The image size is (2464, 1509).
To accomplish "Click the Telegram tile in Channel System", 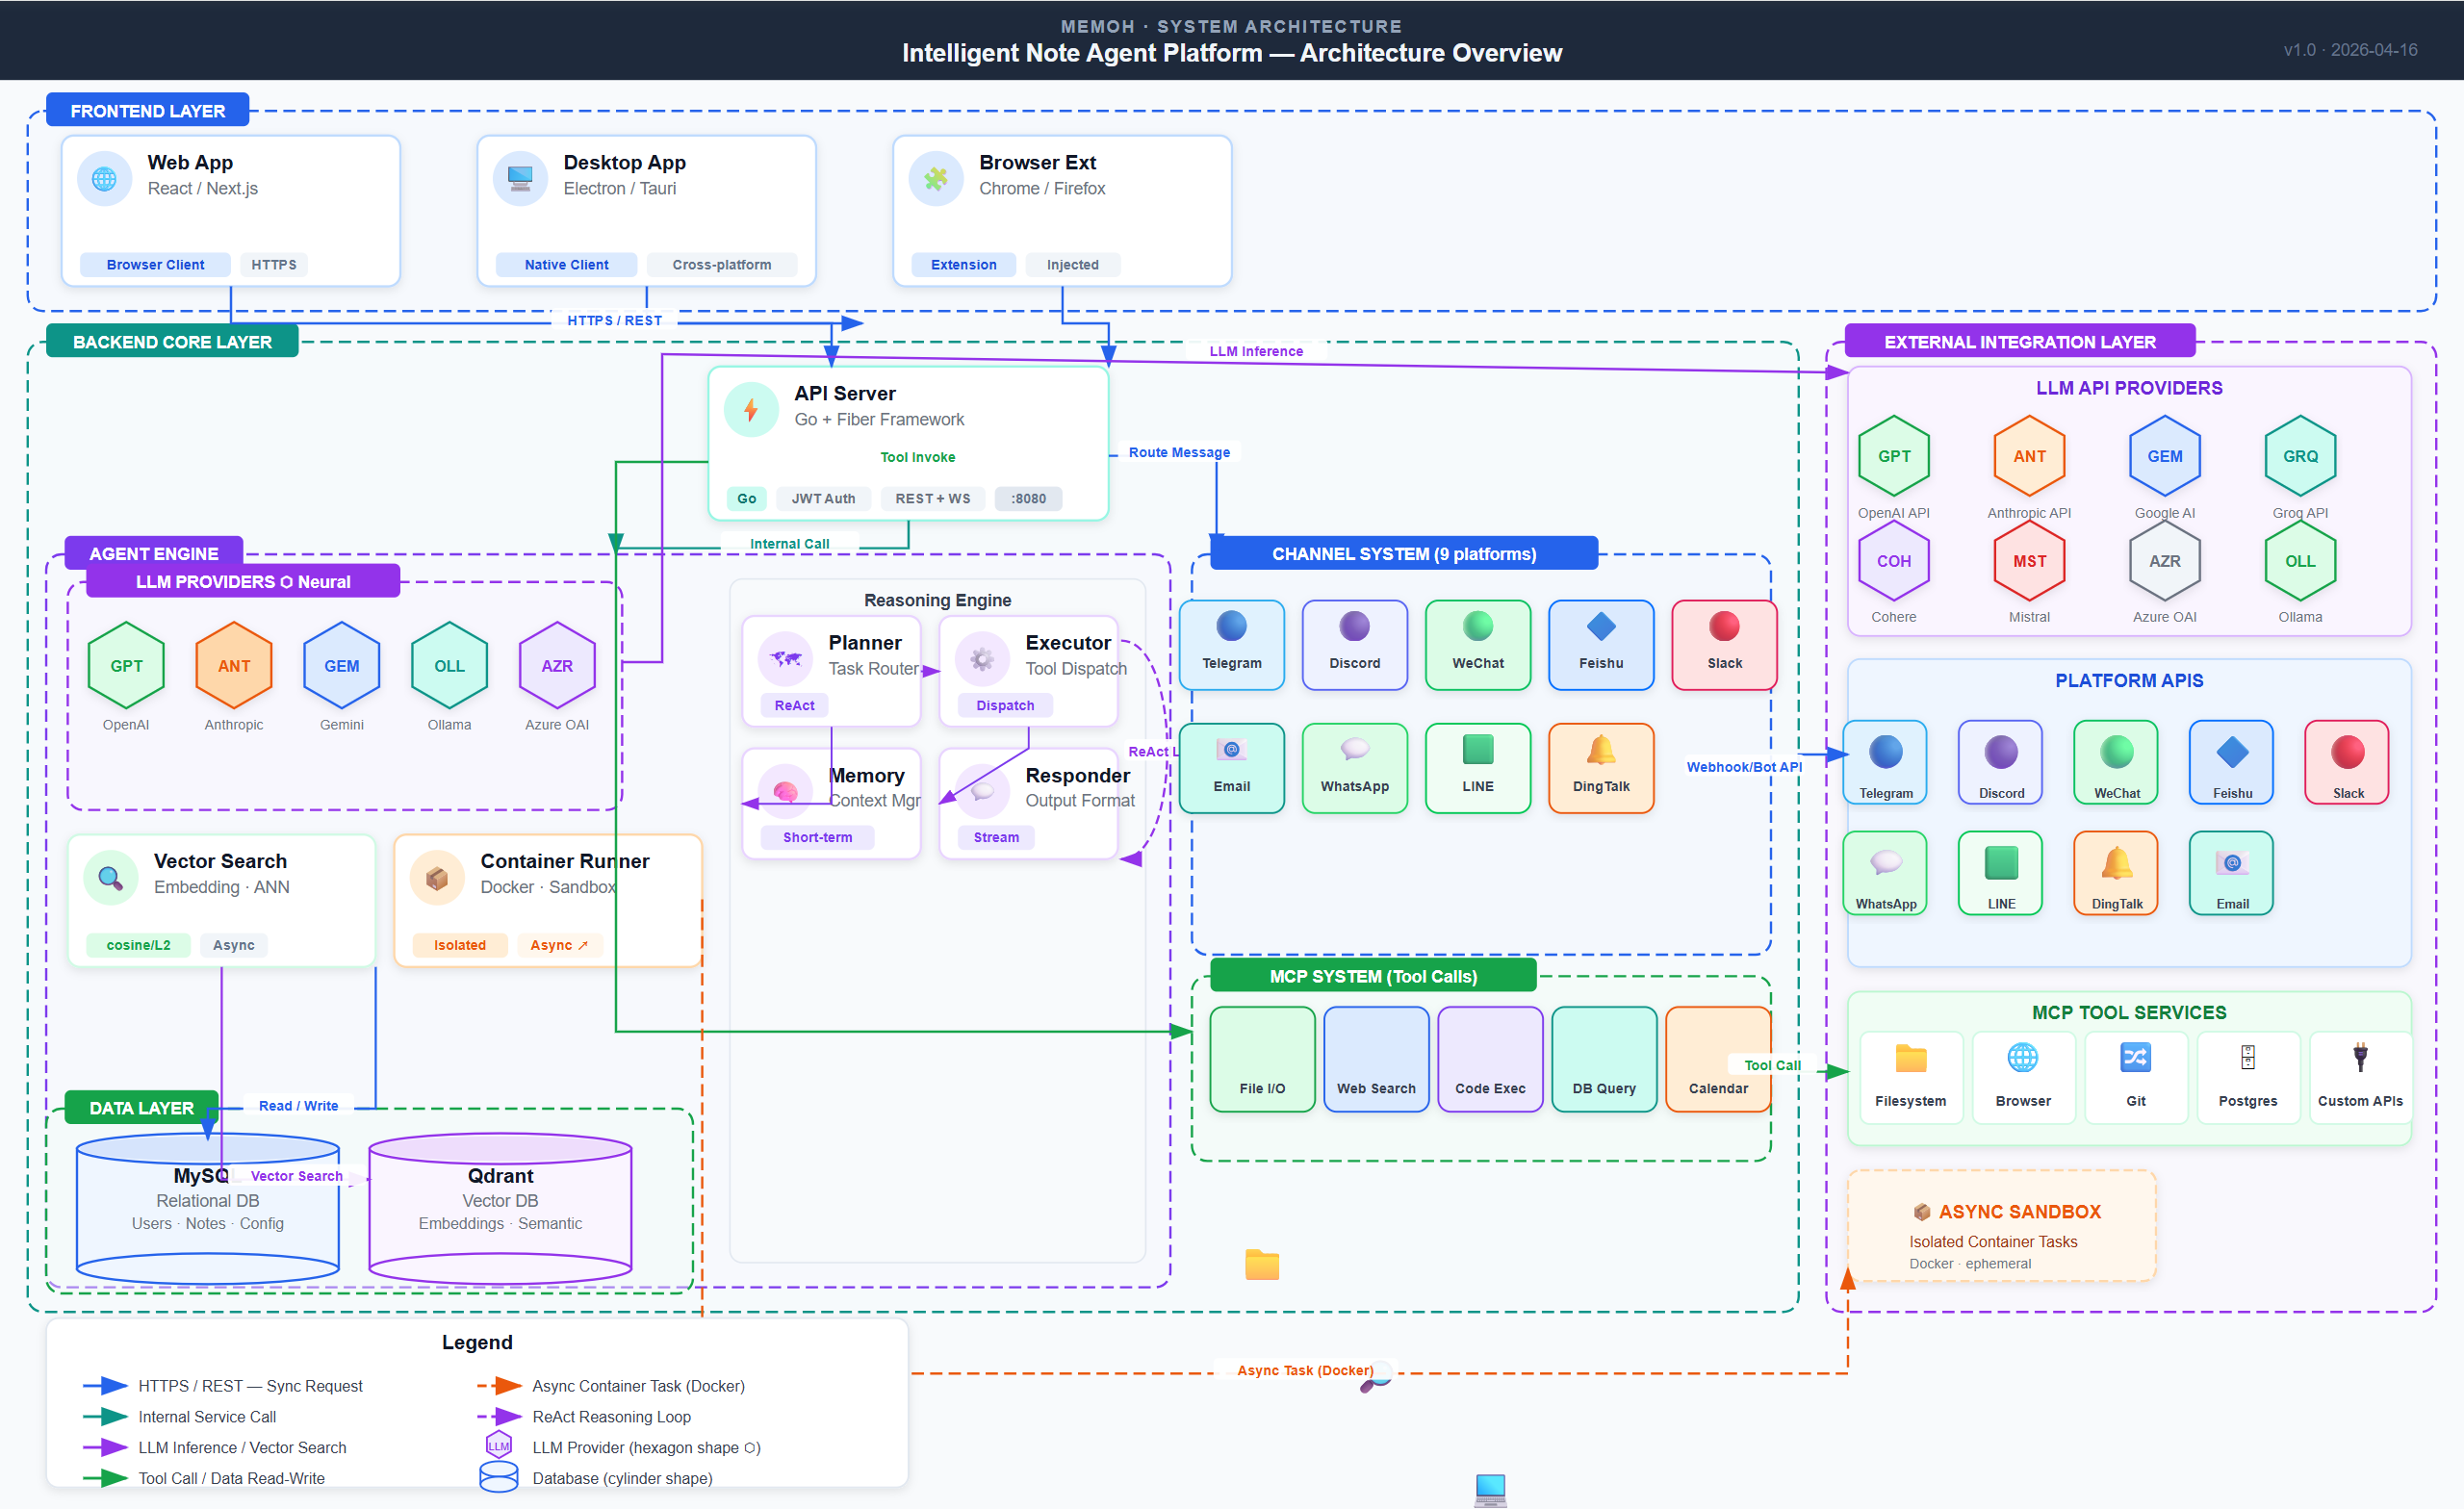I will (1232, 645).
